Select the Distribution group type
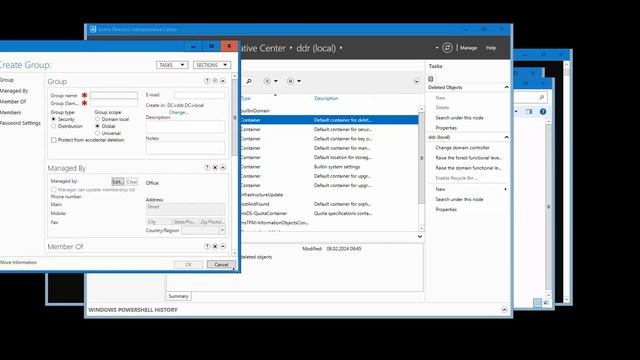640x360 pixels. (53, 126)
